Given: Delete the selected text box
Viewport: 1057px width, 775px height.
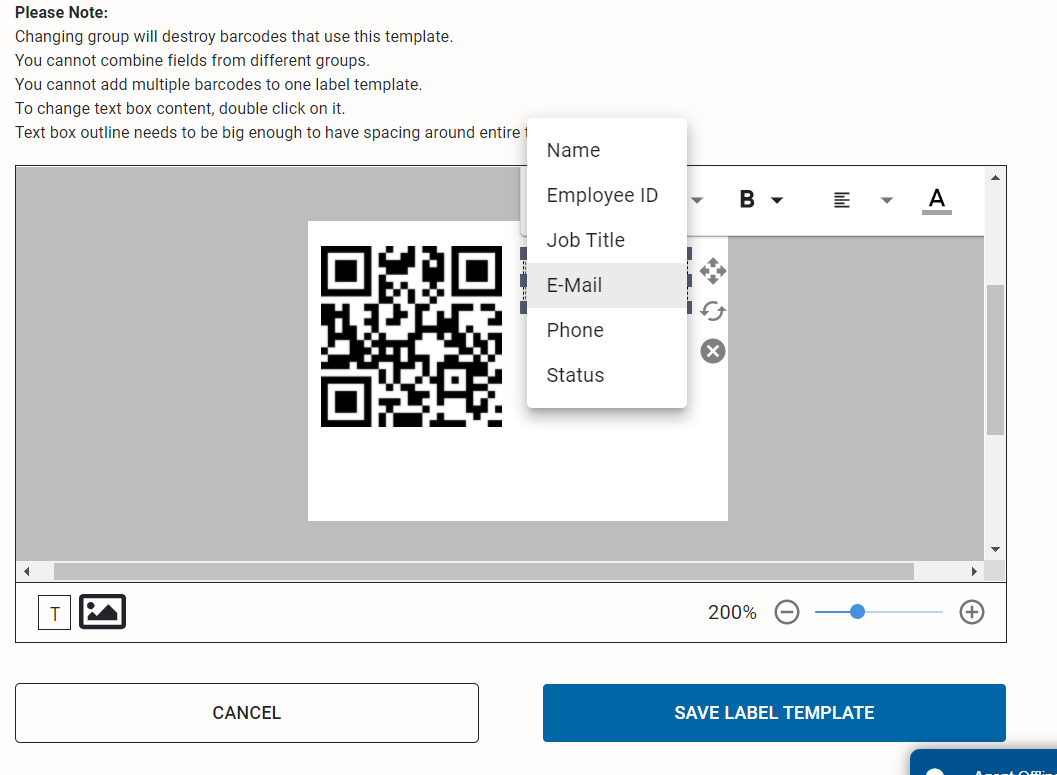Looking at the screenshot, I should point(713,351).
